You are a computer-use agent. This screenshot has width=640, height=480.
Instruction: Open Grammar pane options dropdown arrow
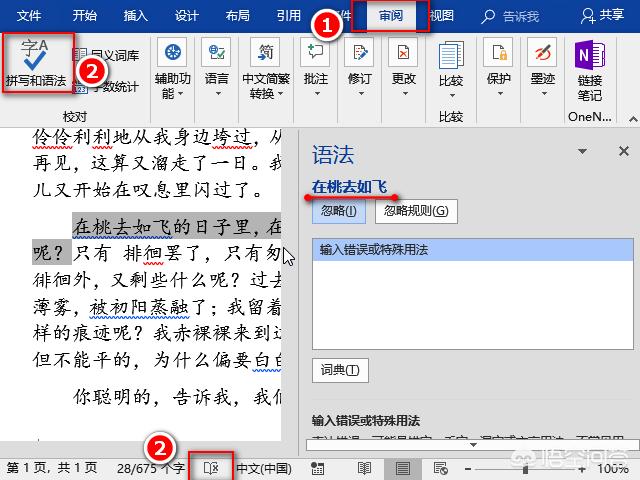coord(582,151)
